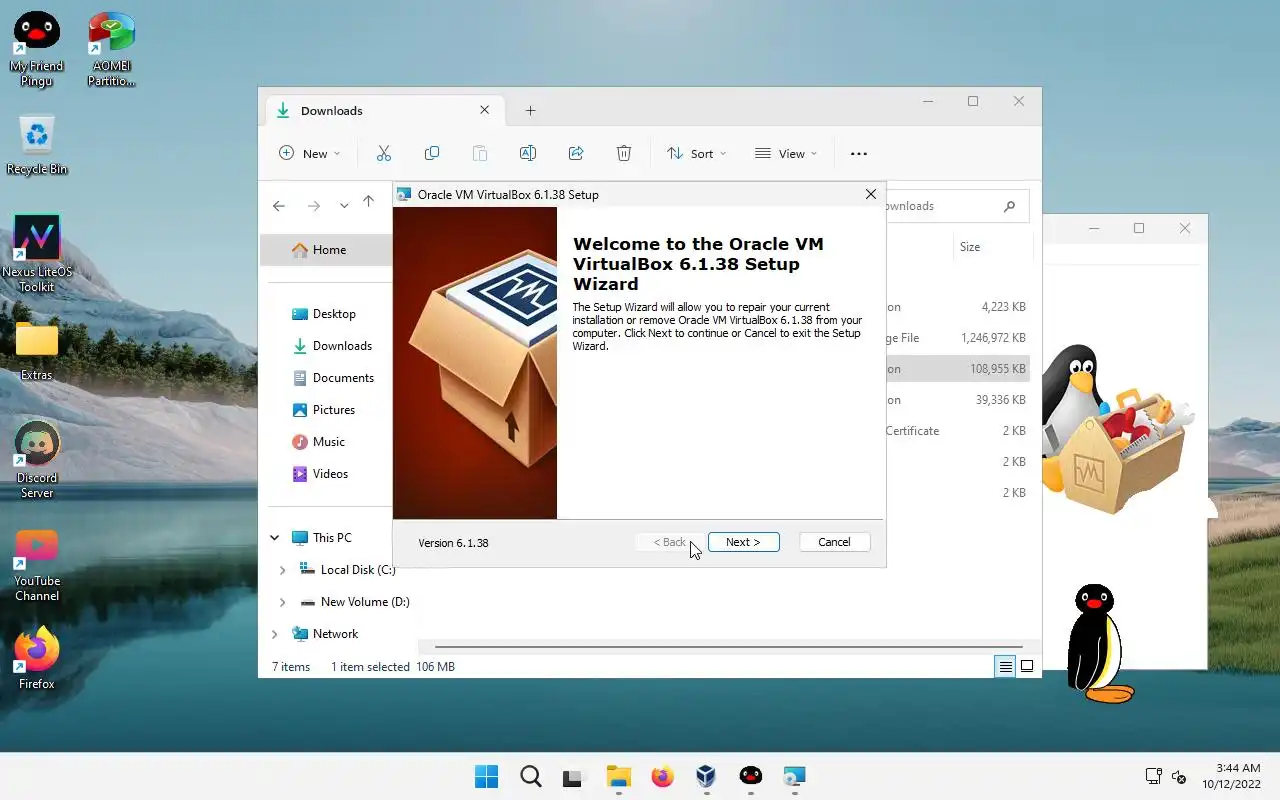Switch to large thumbnails view icon
The image size is (1280, 800).
[x=1026, y=666]
